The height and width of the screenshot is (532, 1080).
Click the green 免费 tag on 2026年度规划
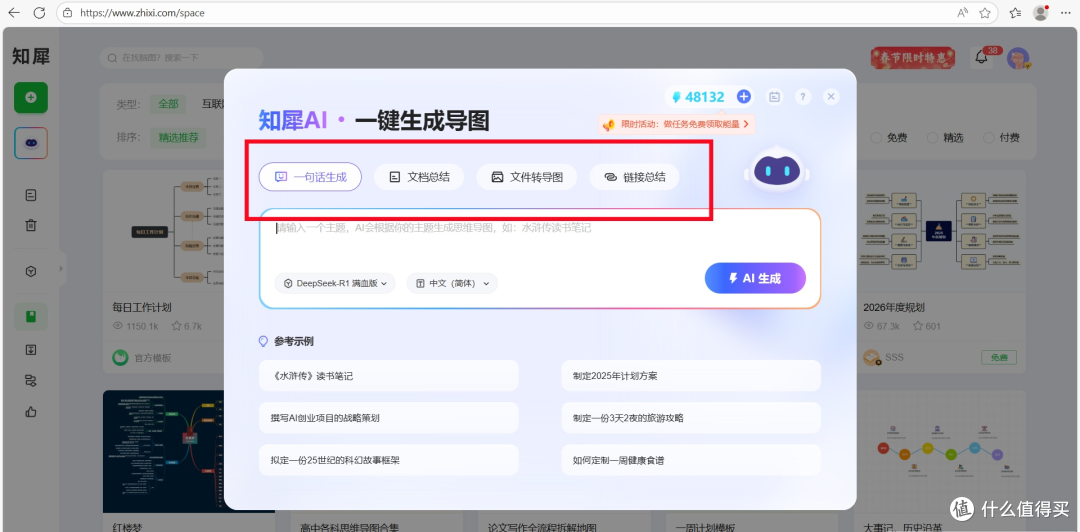[999, 358]
